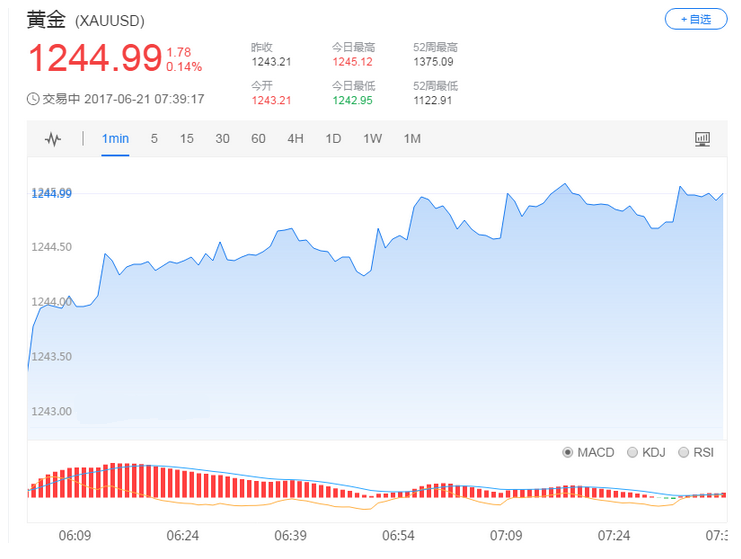Open the 60 minute interval tab
741x559 pixels.
tap(258, 139)
